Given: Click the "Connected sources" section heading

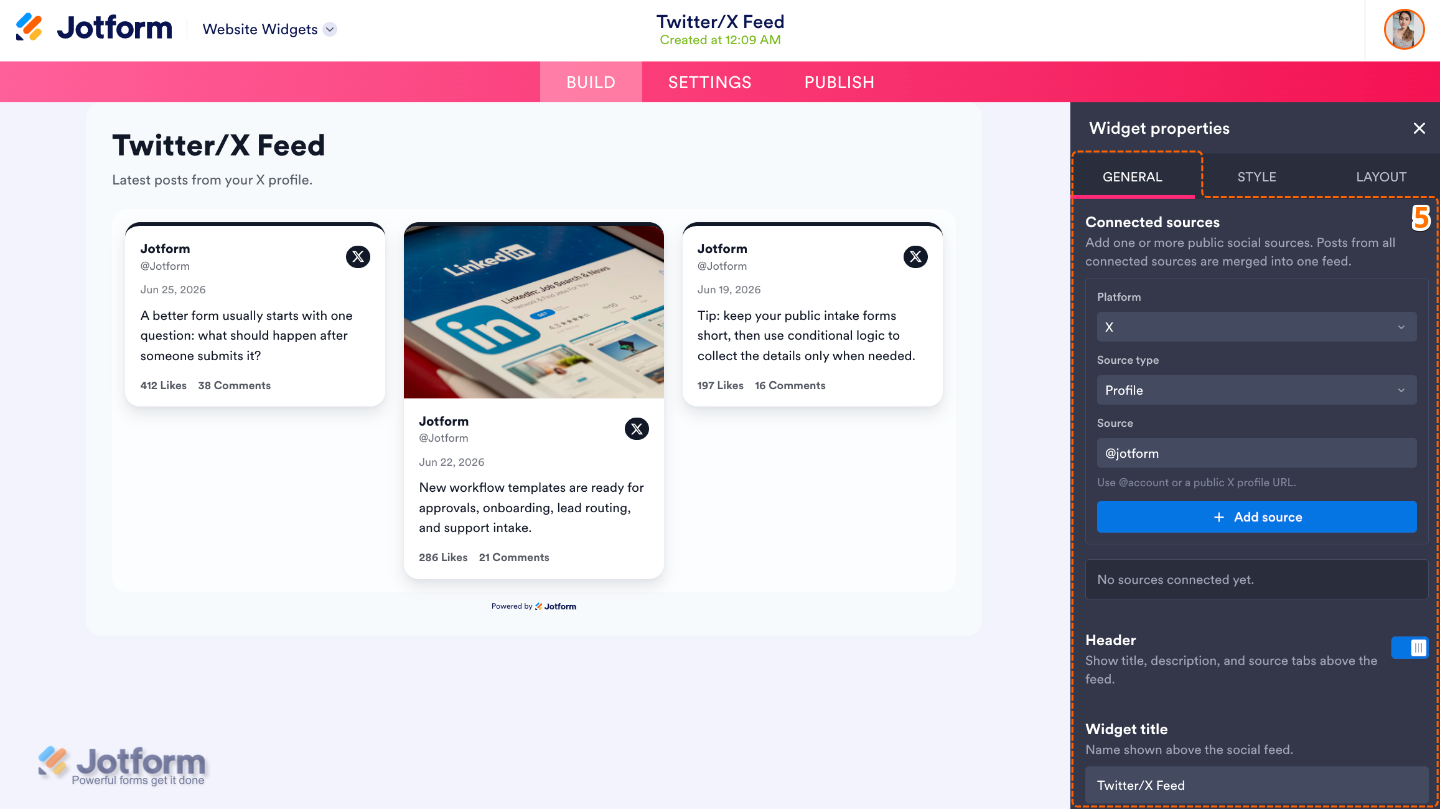Looking at the screenshot, I should (x=1152, y=222).
